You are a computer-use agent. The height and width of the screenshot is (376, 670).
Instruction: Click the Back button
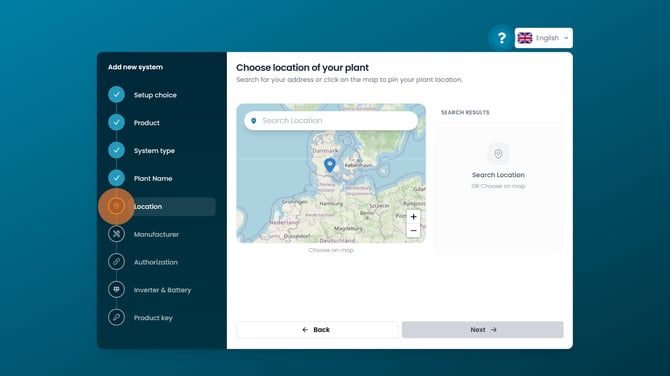[x=317, y=330]
